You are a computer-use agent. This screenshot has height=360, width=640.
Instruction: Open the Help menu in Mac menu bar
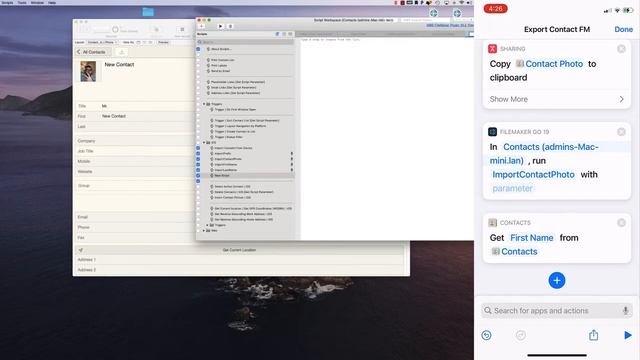point(52,2)
